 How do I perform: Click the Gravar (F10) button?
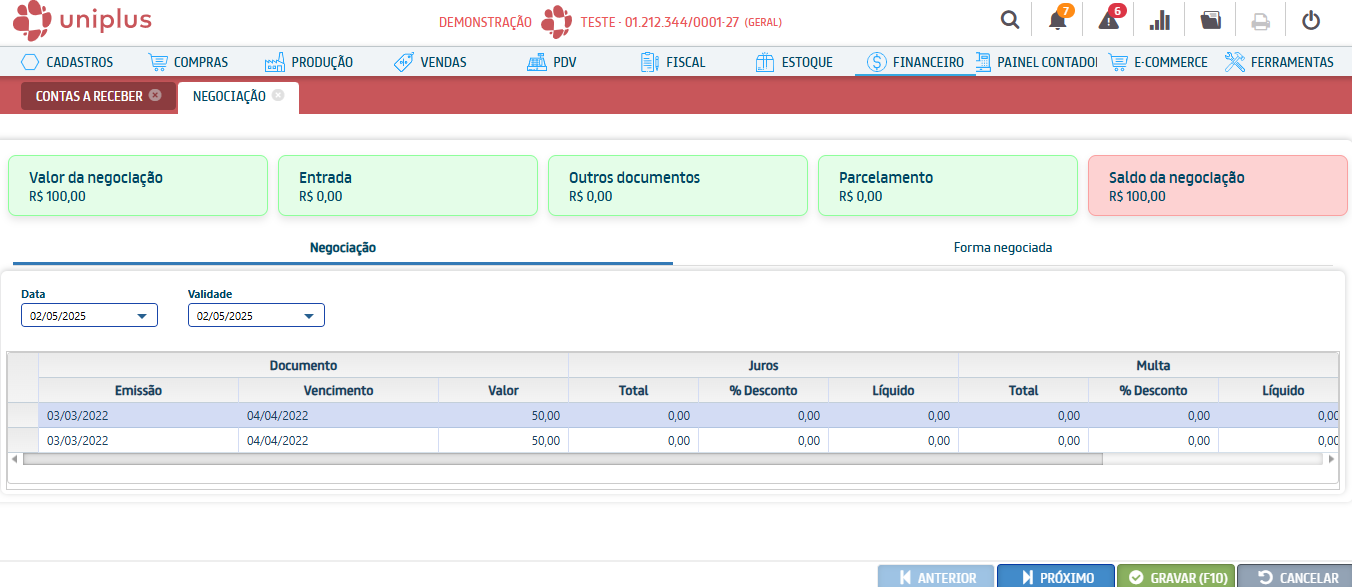[1175, 577]
